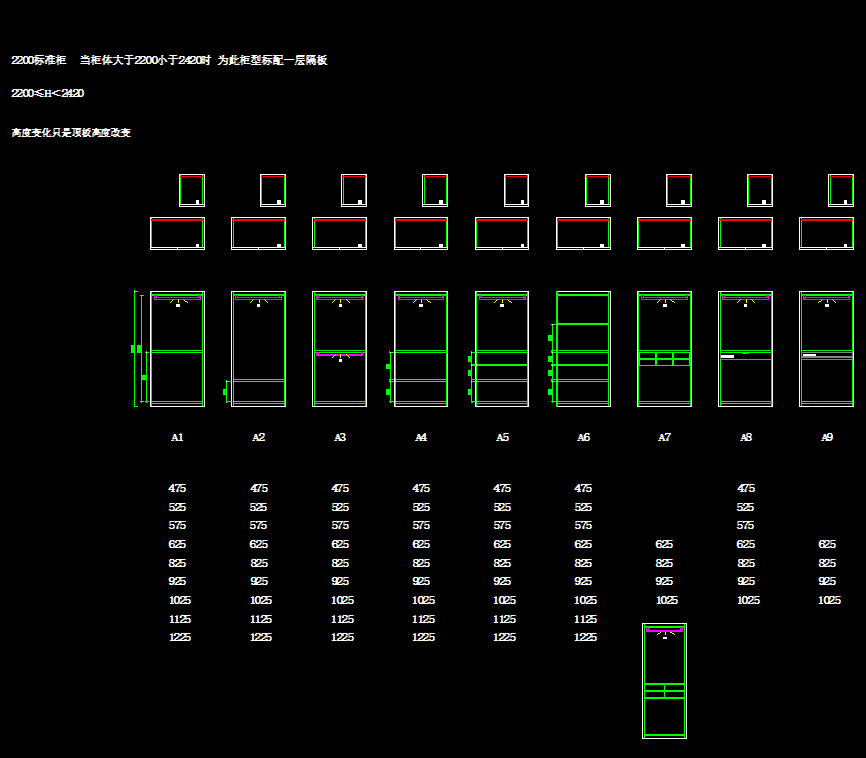Select the 575 value in A8 column

tap(746, 526)
